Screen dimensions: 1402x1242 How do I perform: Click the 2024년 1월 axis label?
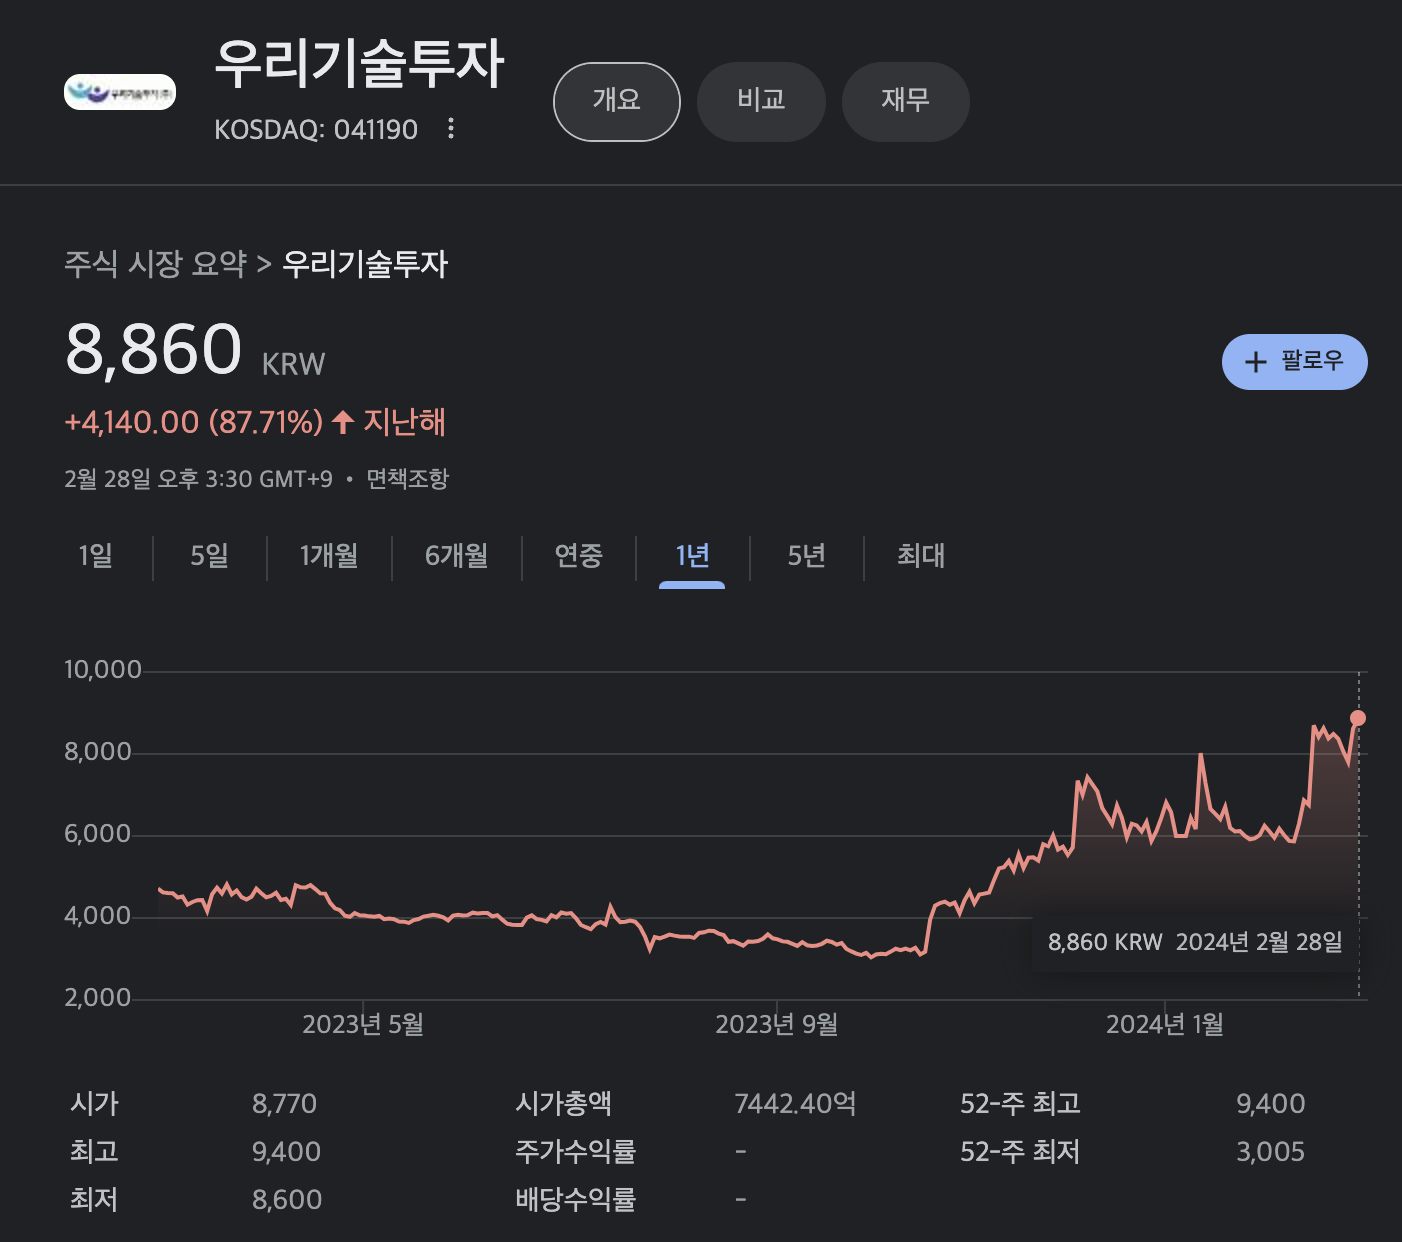[1165, 1025]
